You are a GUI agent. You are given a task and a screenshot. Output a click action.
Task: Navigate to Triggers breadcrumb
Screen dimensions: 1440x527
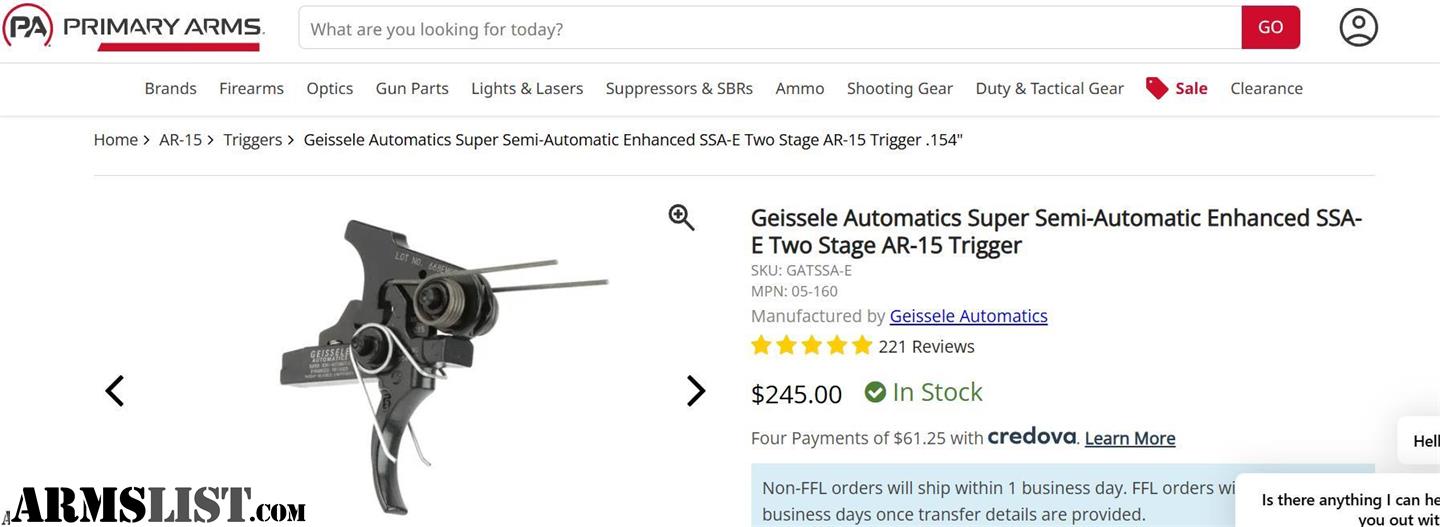tap(252, 140)
